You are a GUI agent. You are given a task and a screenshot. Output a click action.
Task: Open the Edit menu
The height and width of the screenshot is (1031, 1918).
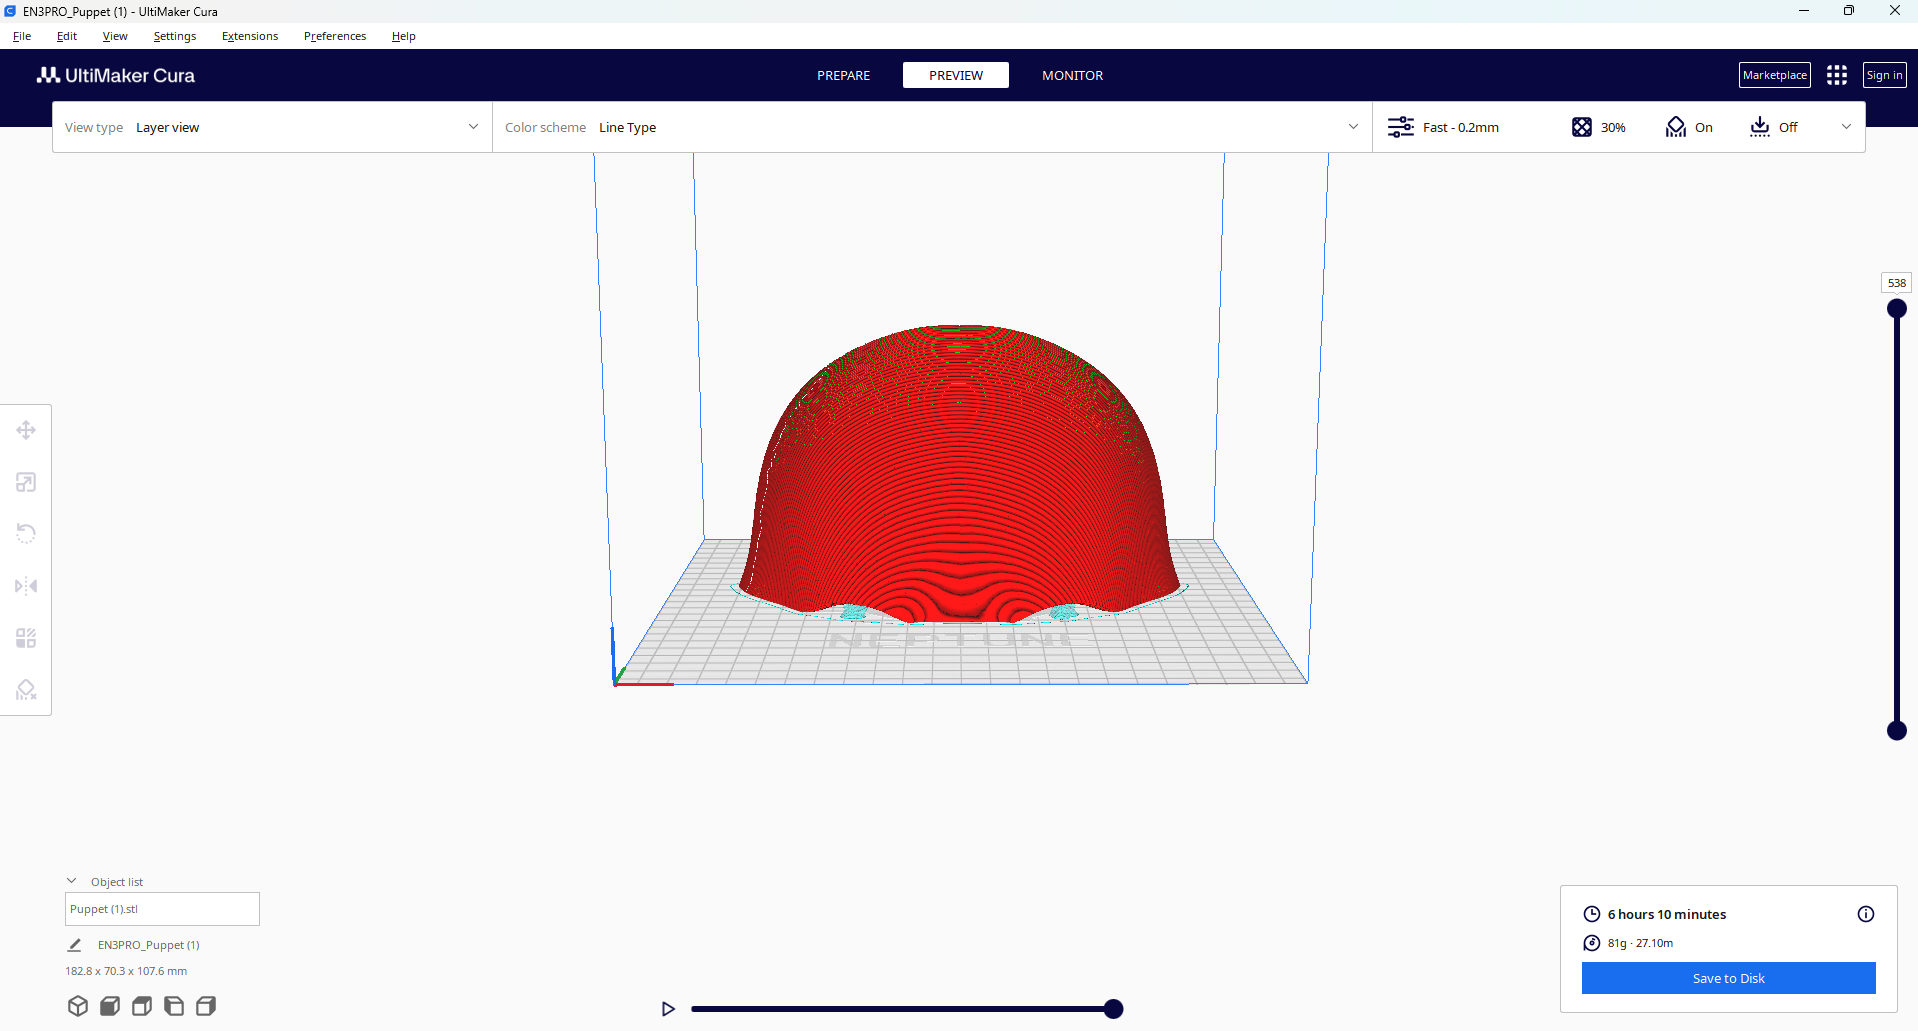click(67, 36)
